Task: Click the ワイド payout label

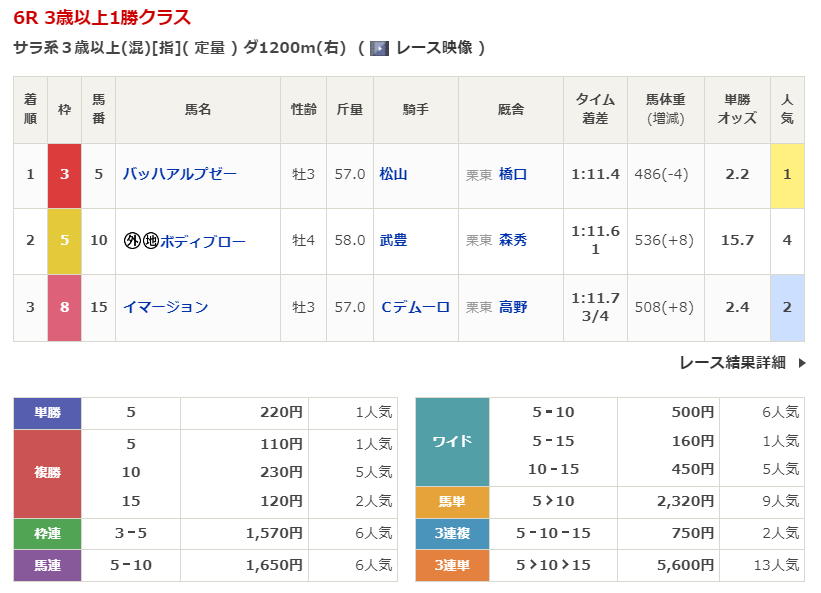Action: pyautogui.click(x=452, y=441)
